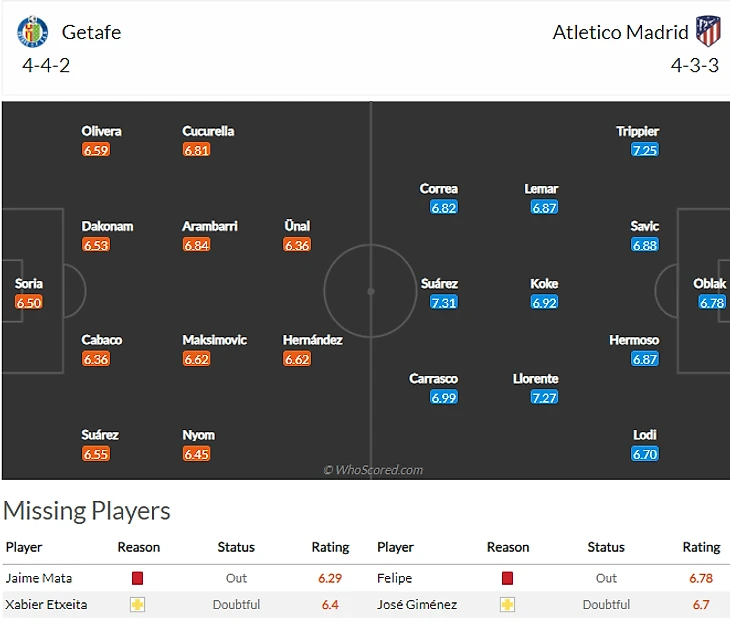Click Trippier's 7.25 rating badge

click(x=645, y=150)
